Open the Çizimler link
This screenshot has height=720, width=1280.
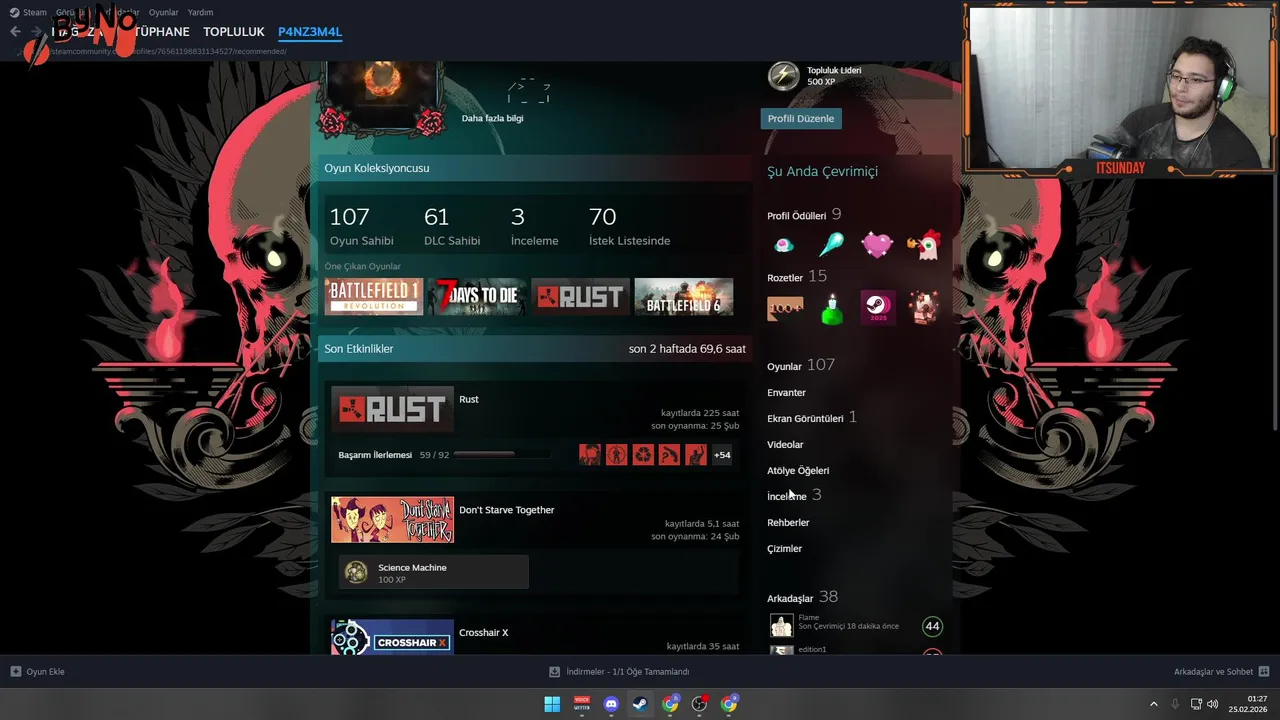(x=784, y=549)
